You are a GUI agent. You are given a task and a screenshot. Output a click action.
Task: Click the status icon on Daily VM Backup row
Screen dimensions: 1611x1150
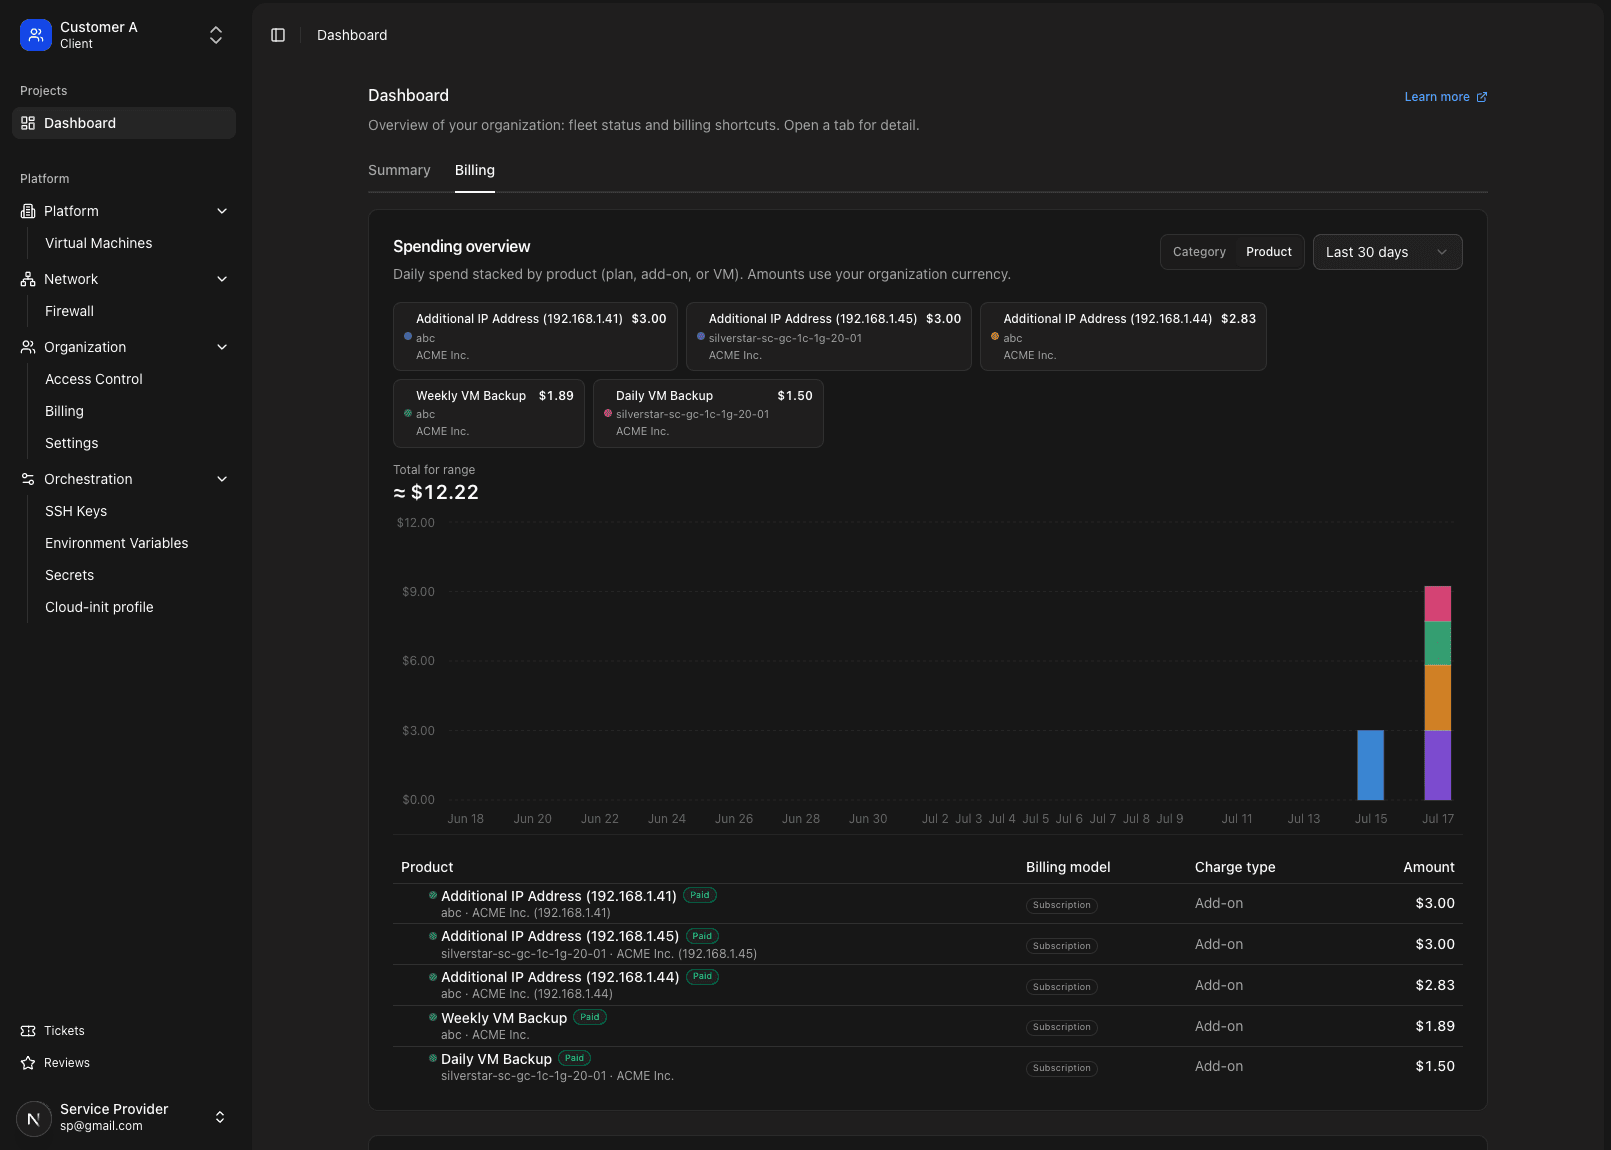click(x=433, y=1058)
